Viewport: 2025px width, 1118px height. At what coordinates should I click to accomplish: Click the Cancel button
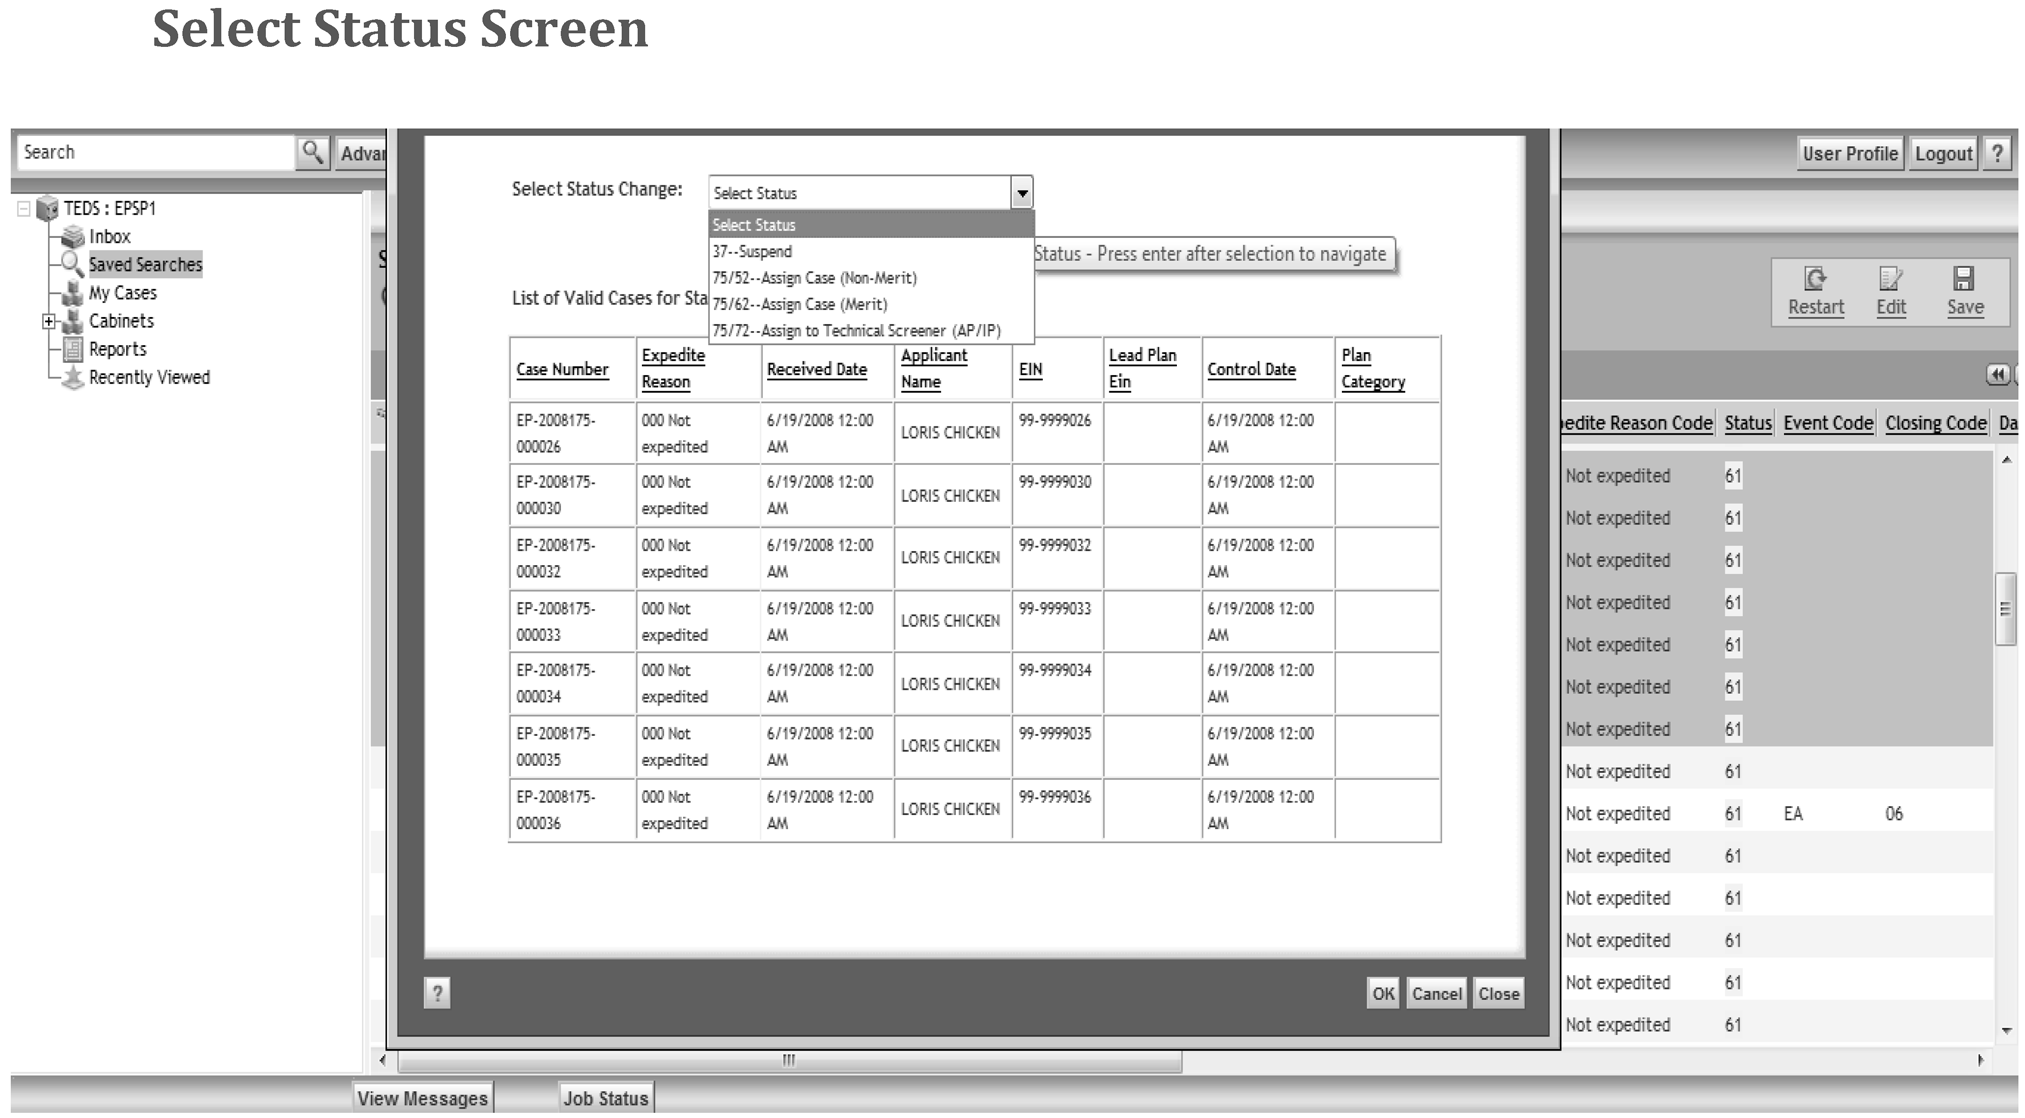[x=1436, y=994]
